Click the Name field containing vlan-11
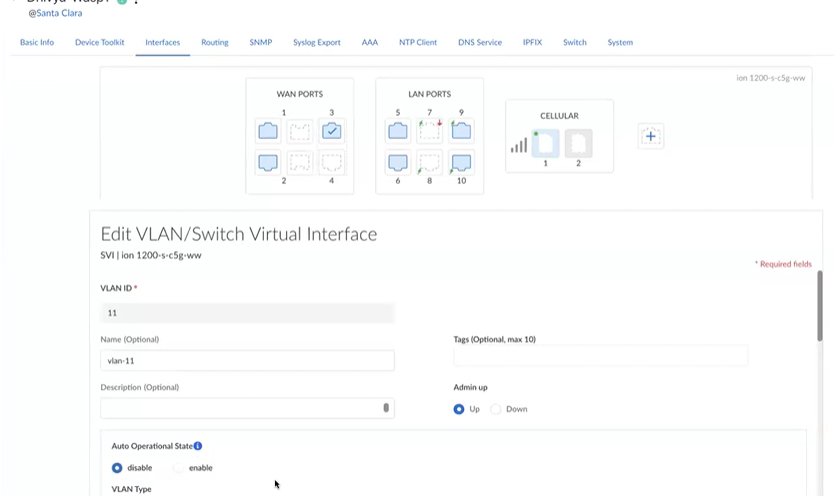The width and height of the screenshot is (834, 496). (x=247, y=361)
